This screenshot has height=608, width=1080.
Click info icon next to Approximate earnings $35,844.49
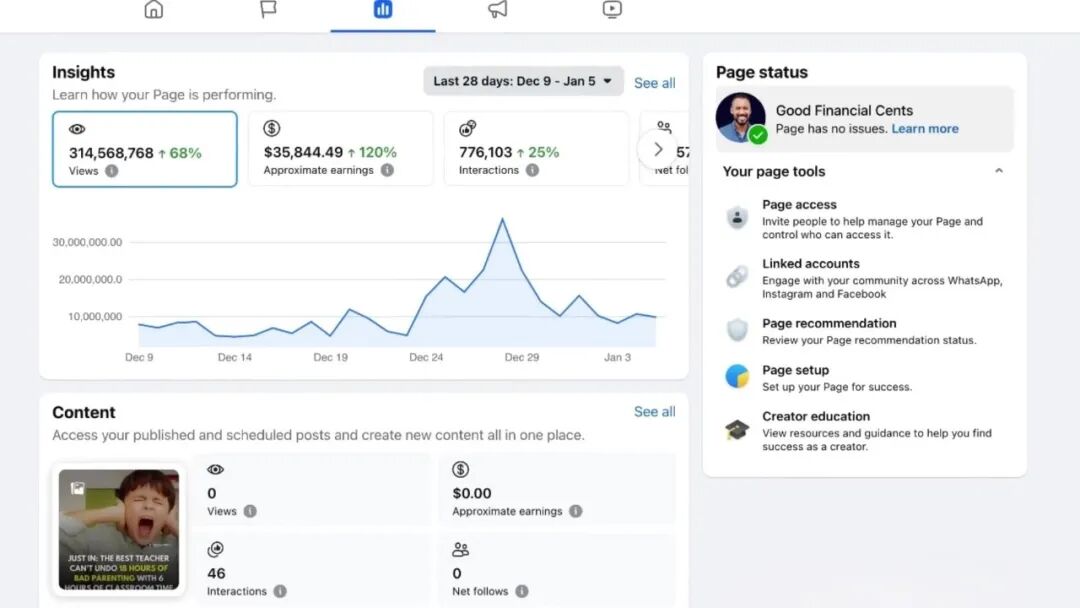pos(387,171)
